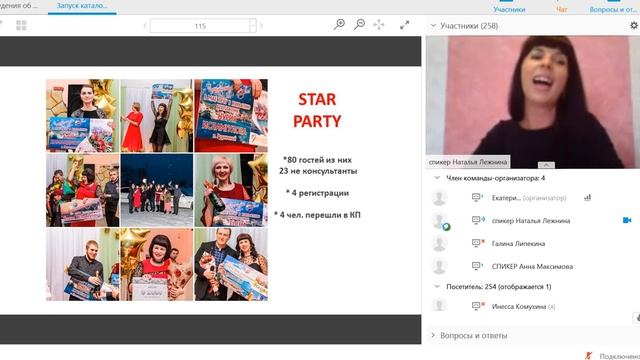The image size is (640, 360).
Task: Open the Чат top tab
Action: (562, 7)
